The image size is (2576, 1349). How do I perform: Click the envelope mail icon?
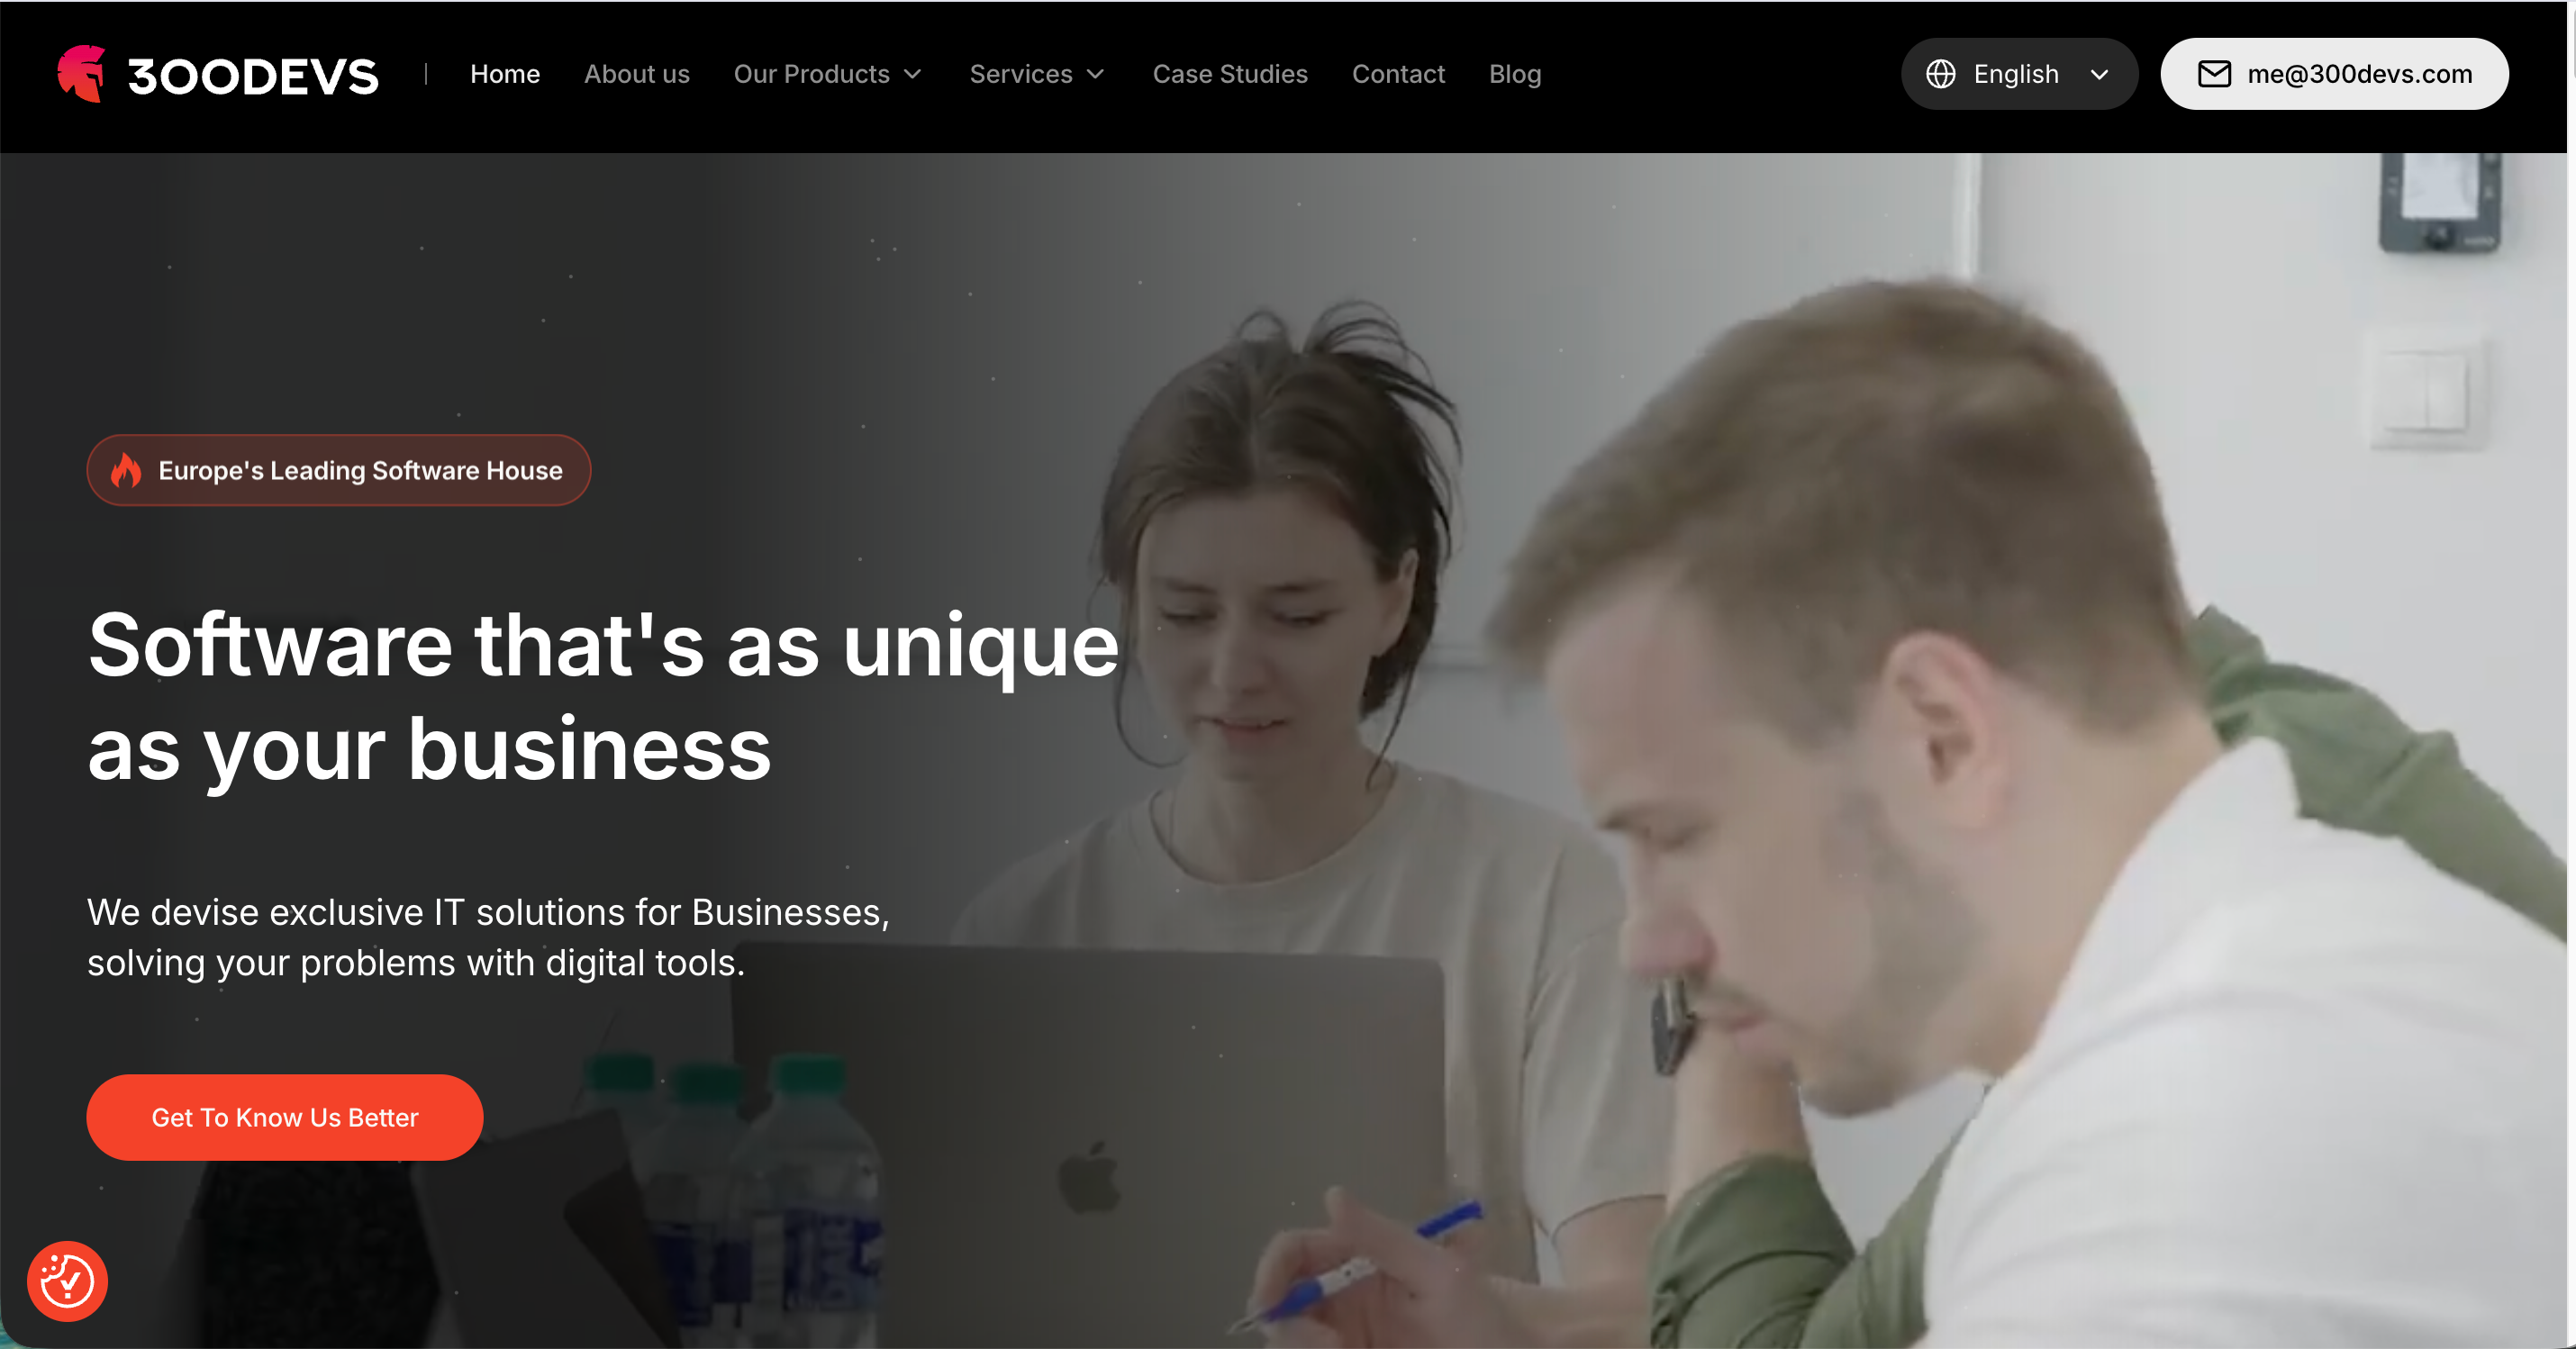[2214, 74]
